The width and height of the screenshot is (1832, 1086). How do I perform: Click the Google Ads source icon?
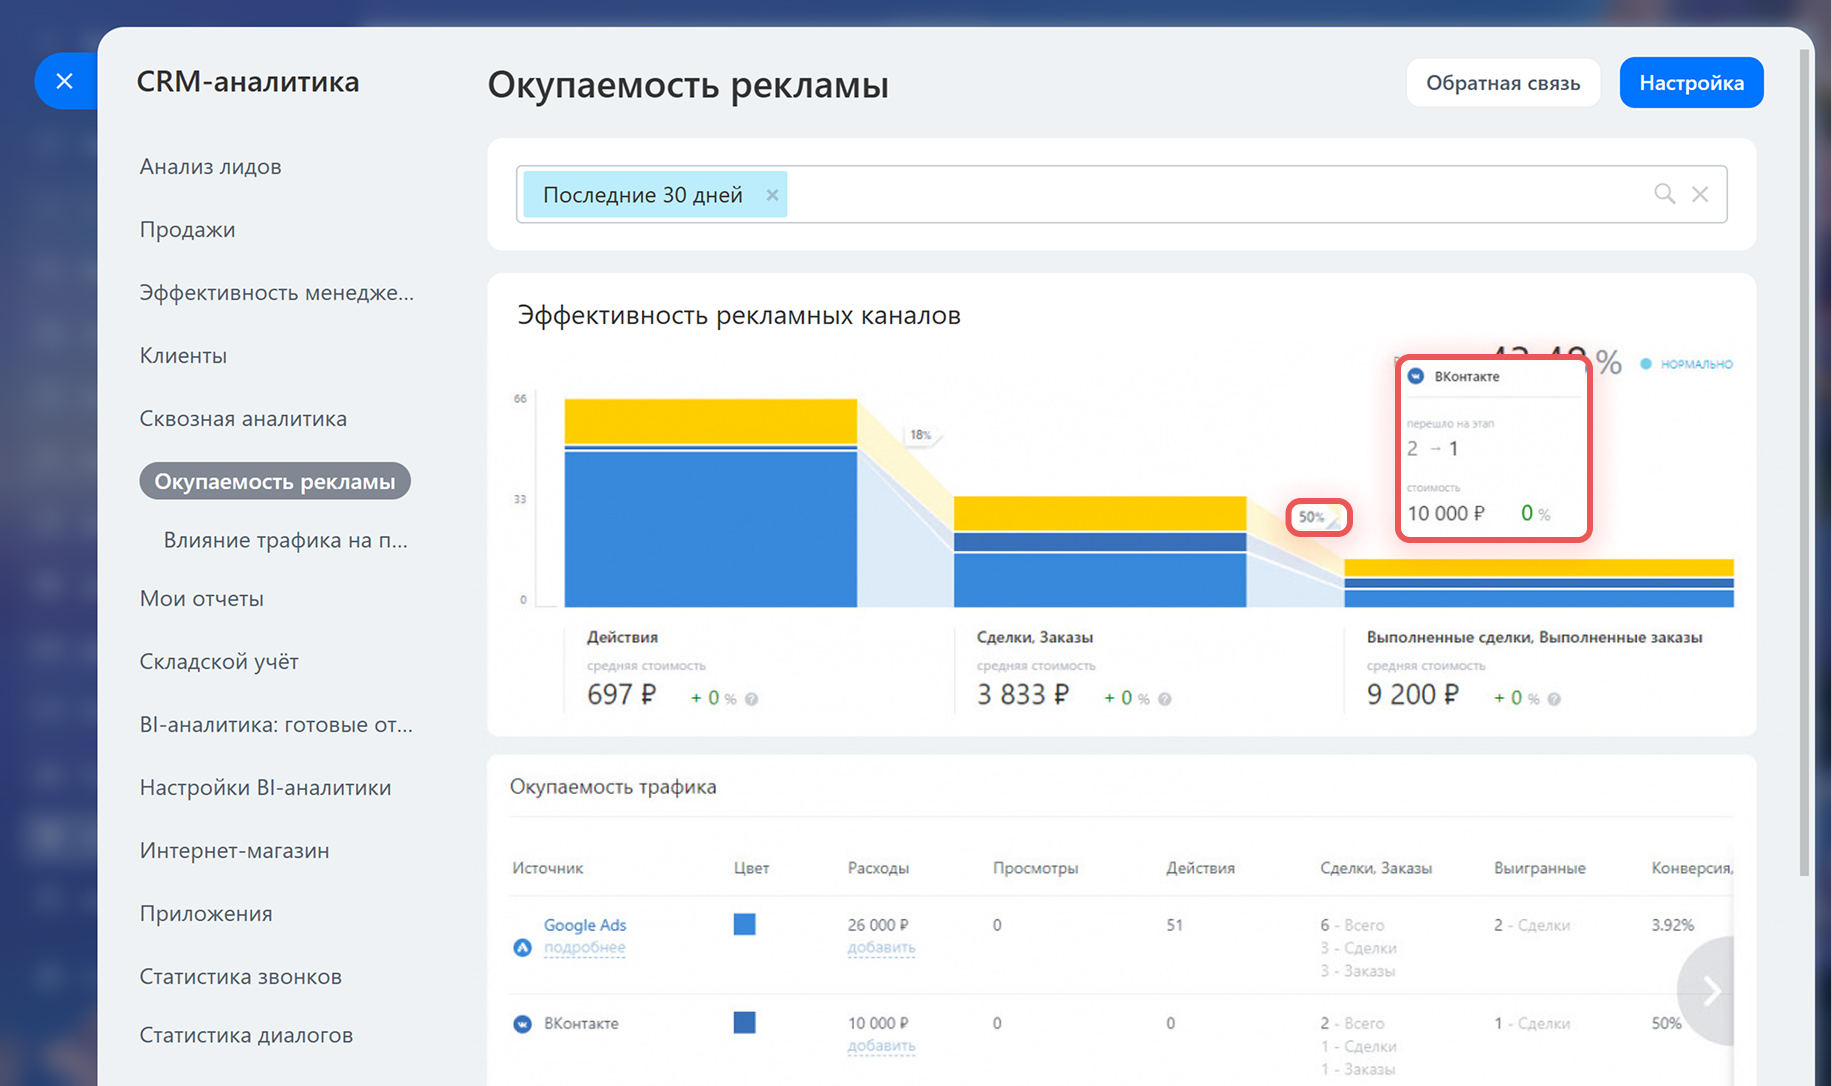522,947
